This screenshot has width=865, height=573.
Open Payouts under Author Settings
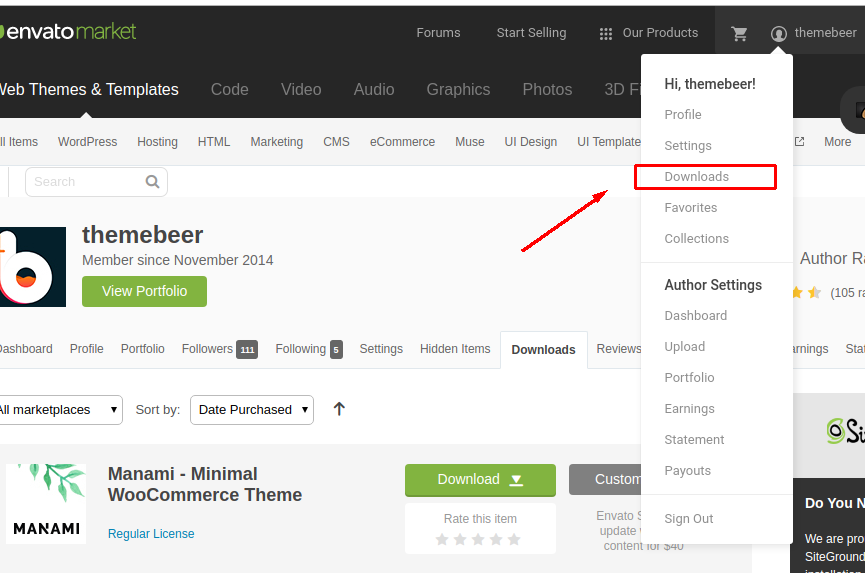click(687, 471)
